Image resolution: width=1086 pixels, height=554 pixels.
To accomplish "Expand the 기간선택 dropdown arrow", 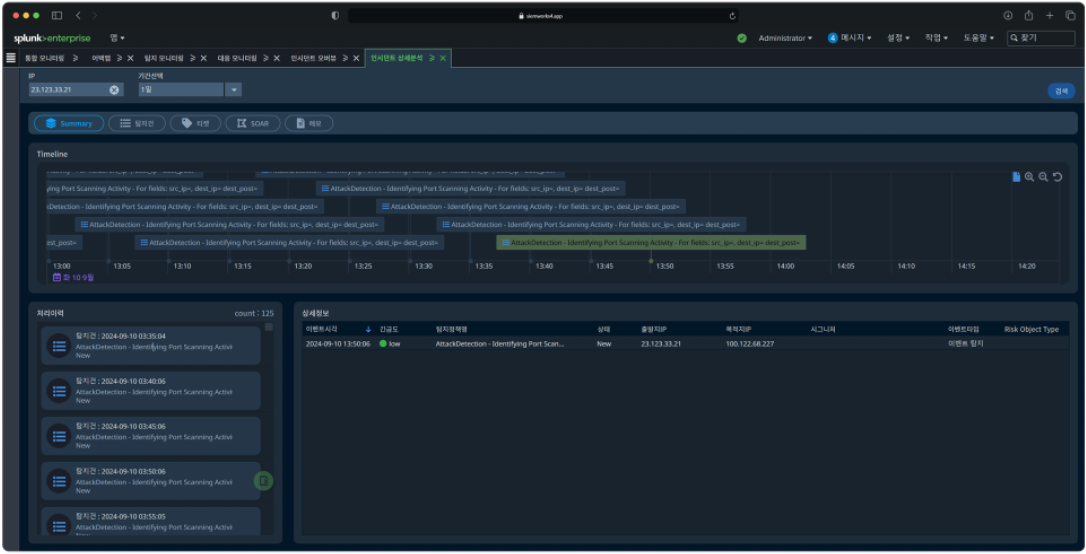I will 233,90.
